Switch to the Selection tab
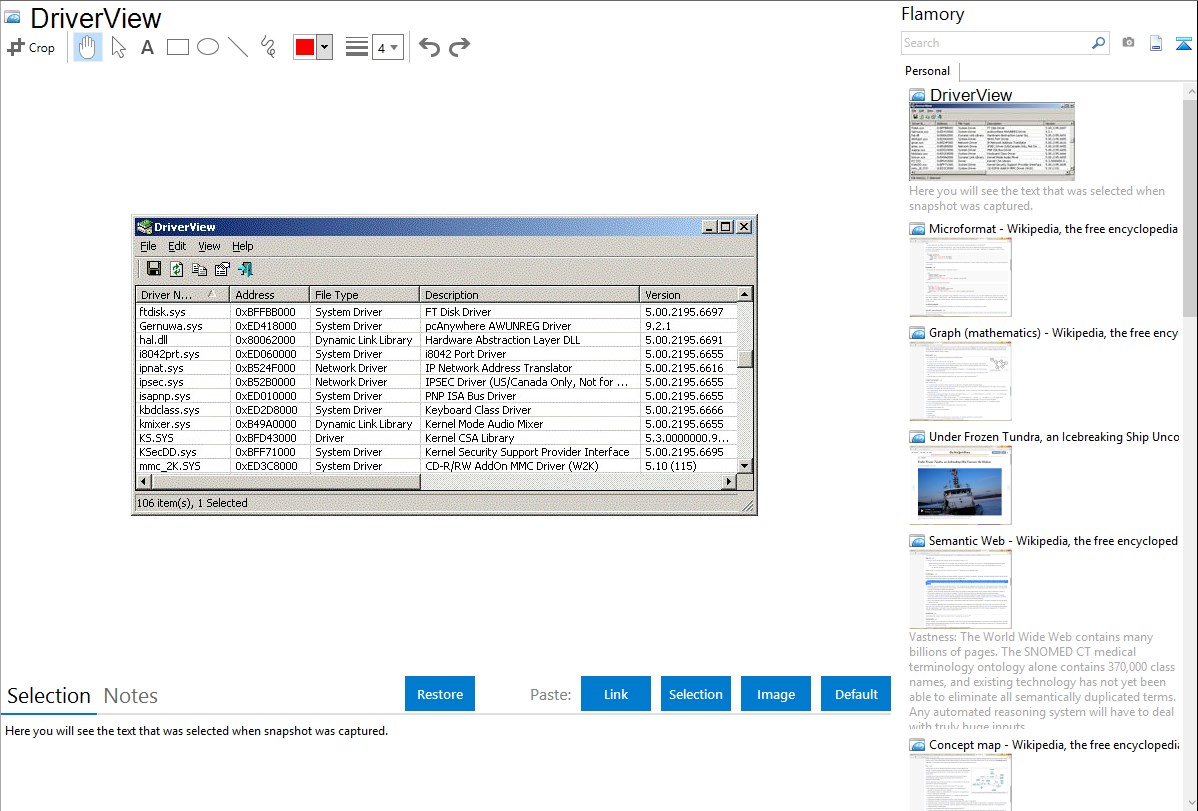 pyautogui.click(x=49, y=696)
